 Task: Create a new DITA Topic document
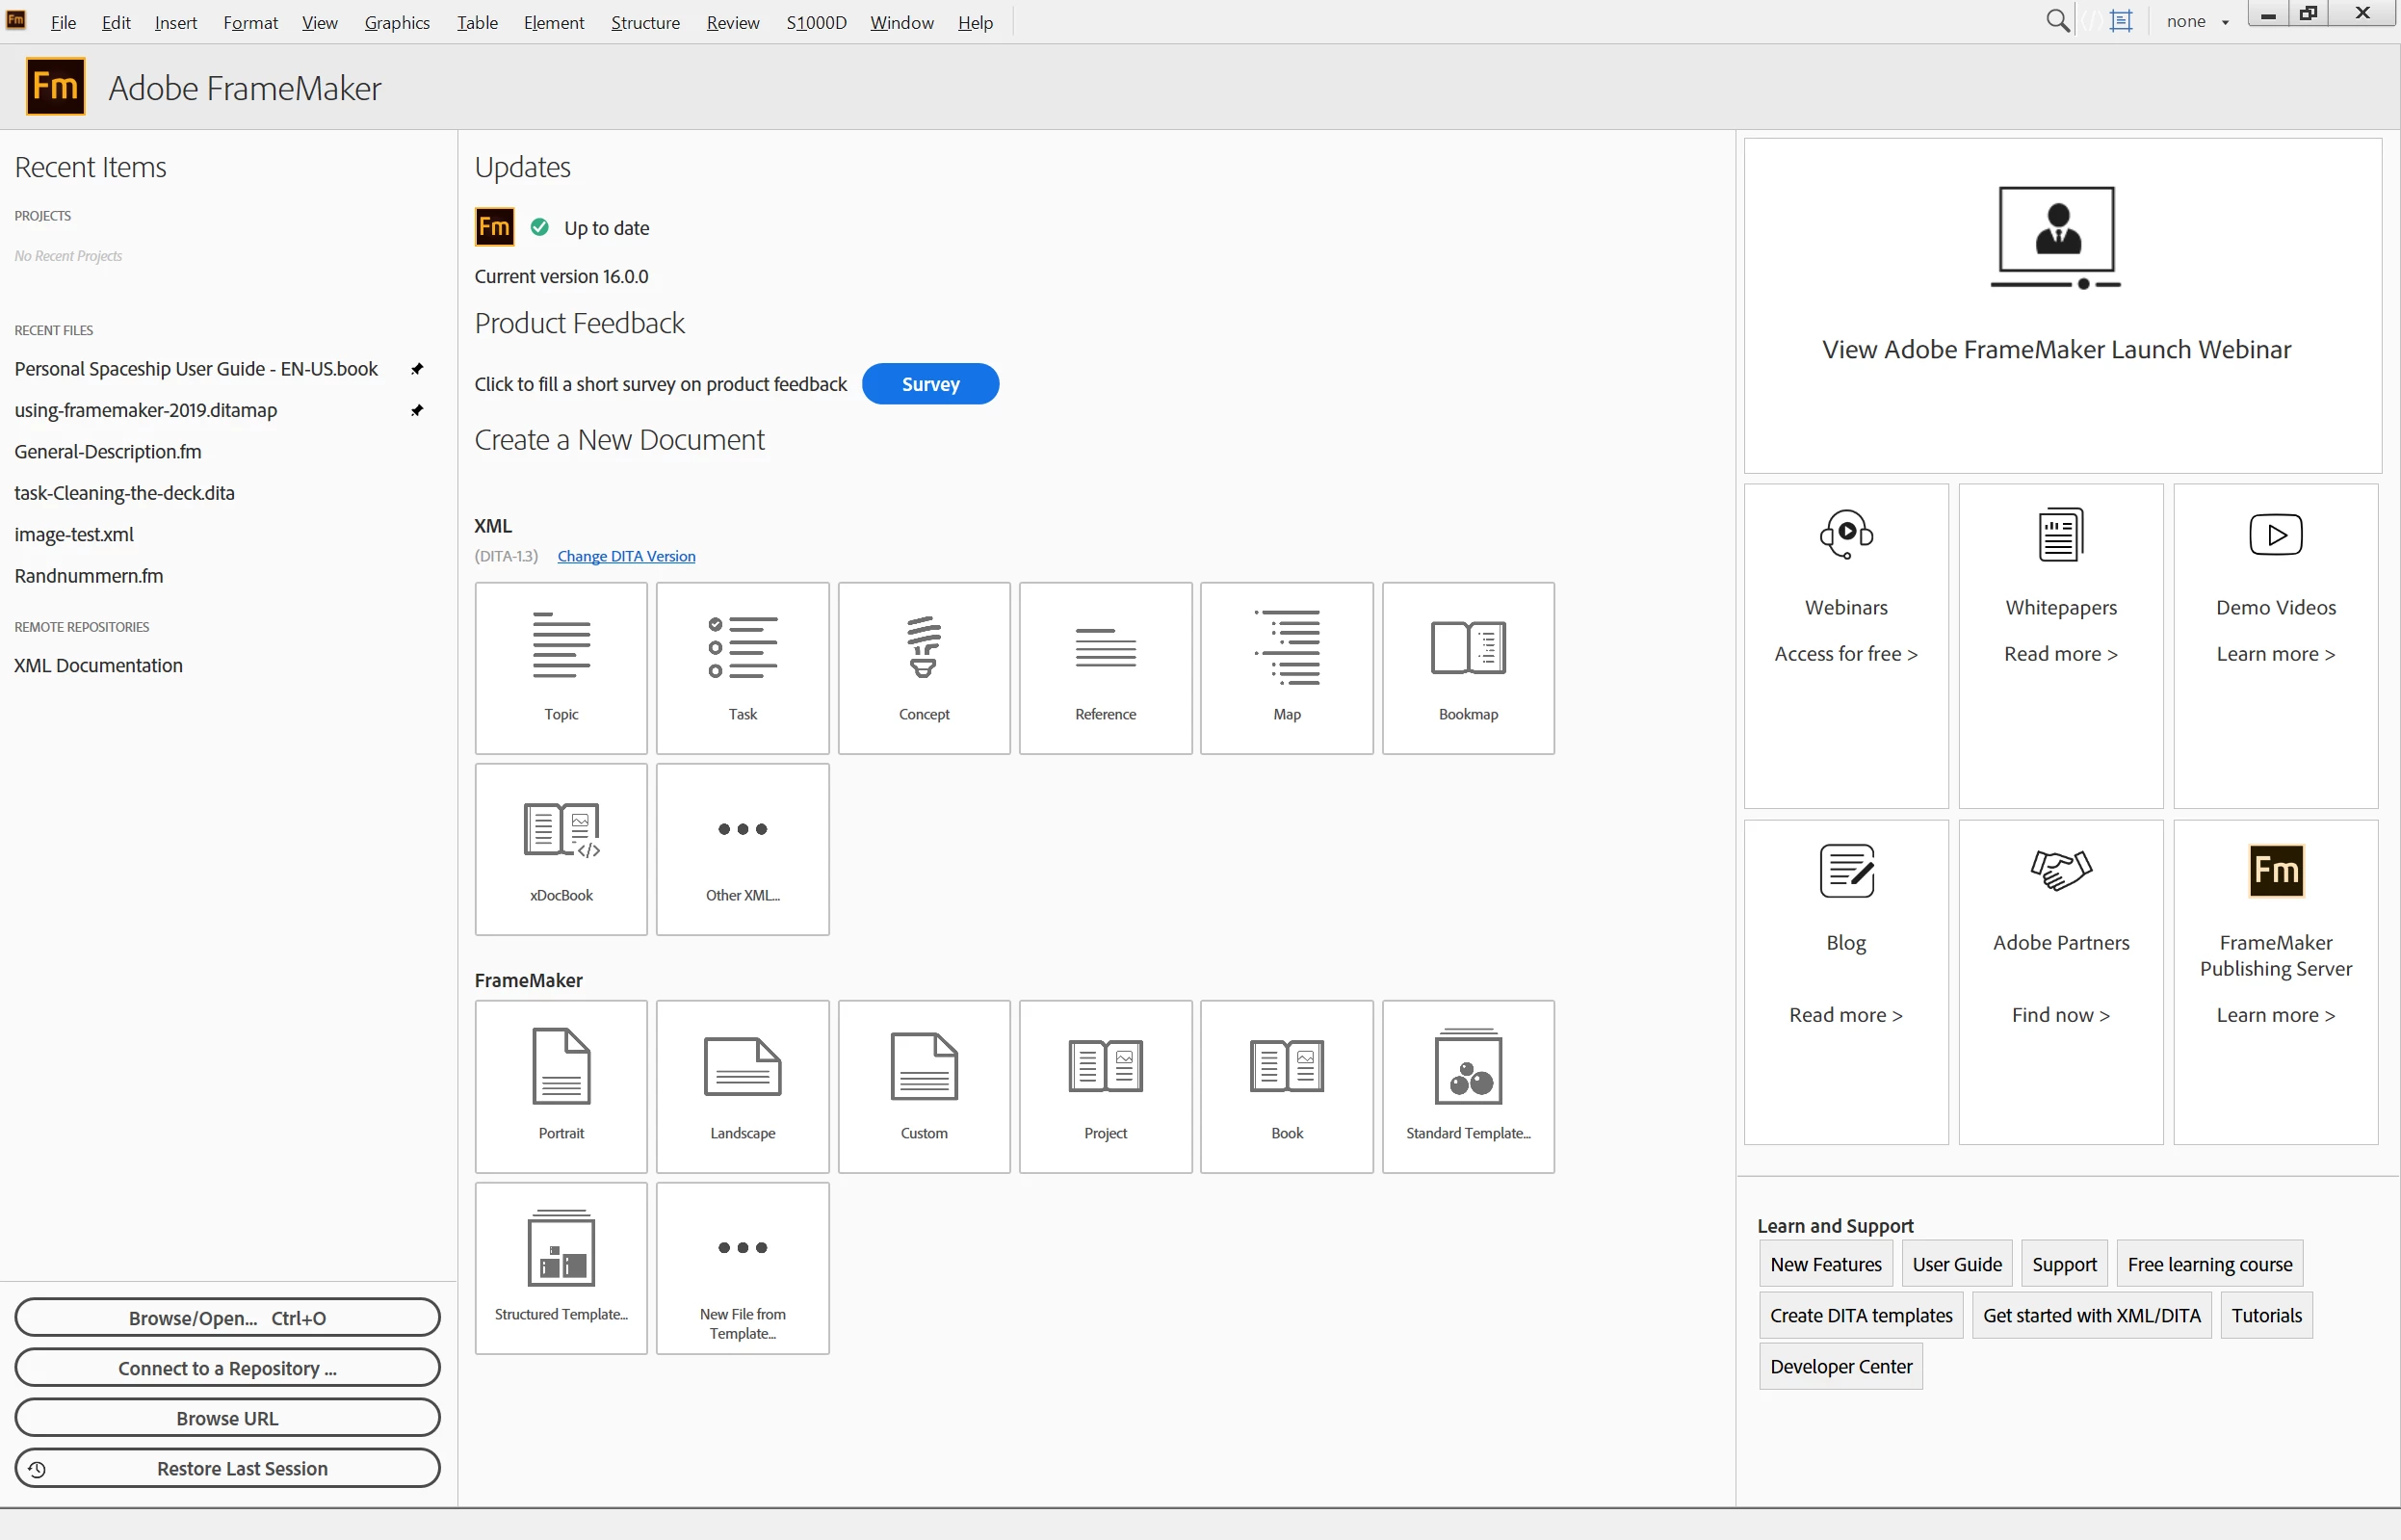click(561, 667)
